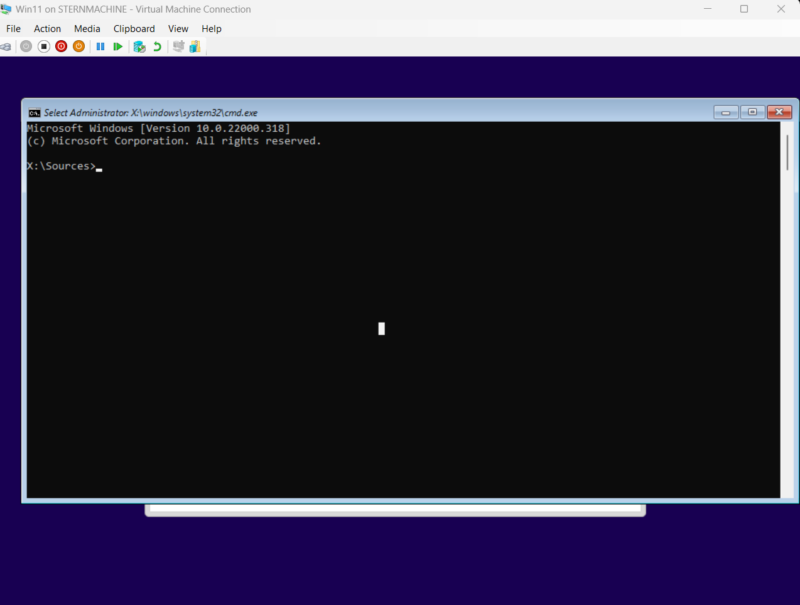Viewport: 800px width, 605px height.
Task: Click the last toolbar icon with the folder
Action: coord(195,47)
